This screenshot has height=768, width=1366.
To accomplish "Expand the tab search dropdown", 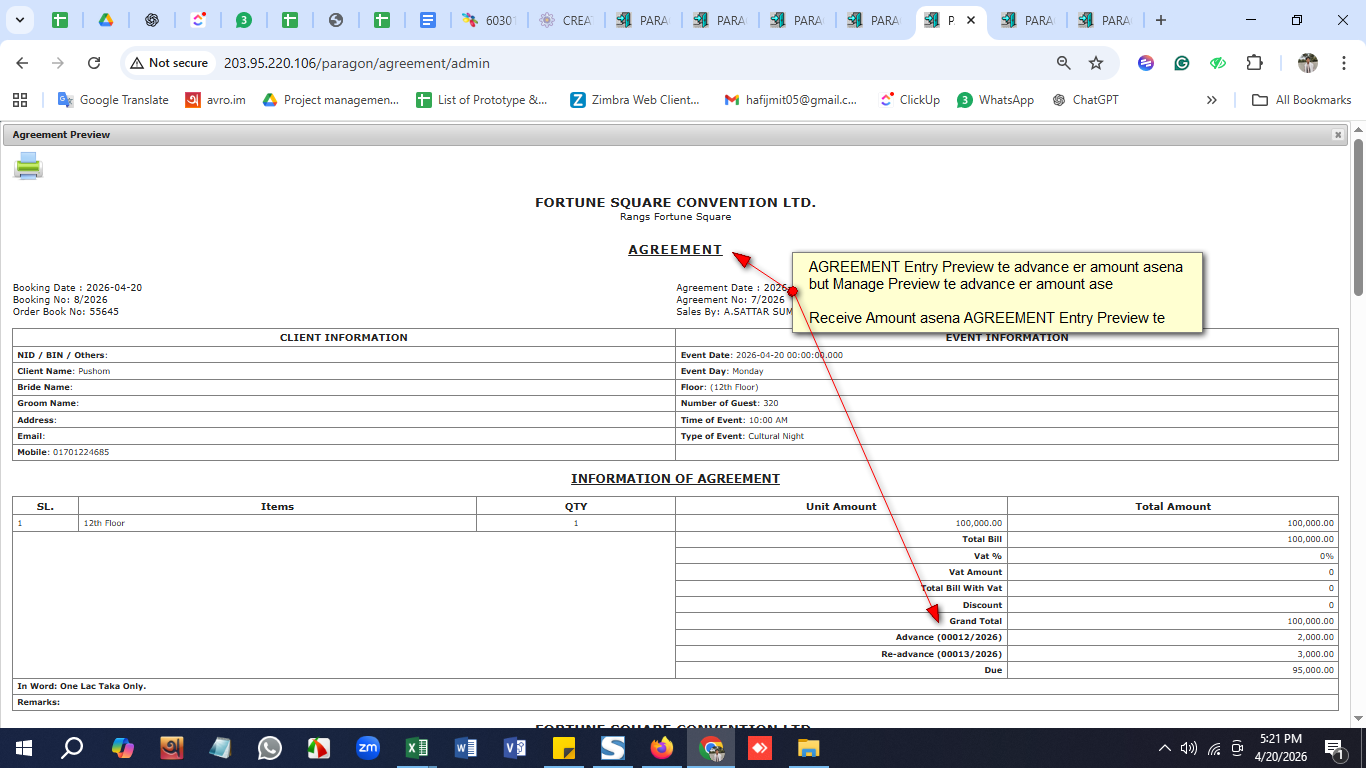I will tap(20, 20).
